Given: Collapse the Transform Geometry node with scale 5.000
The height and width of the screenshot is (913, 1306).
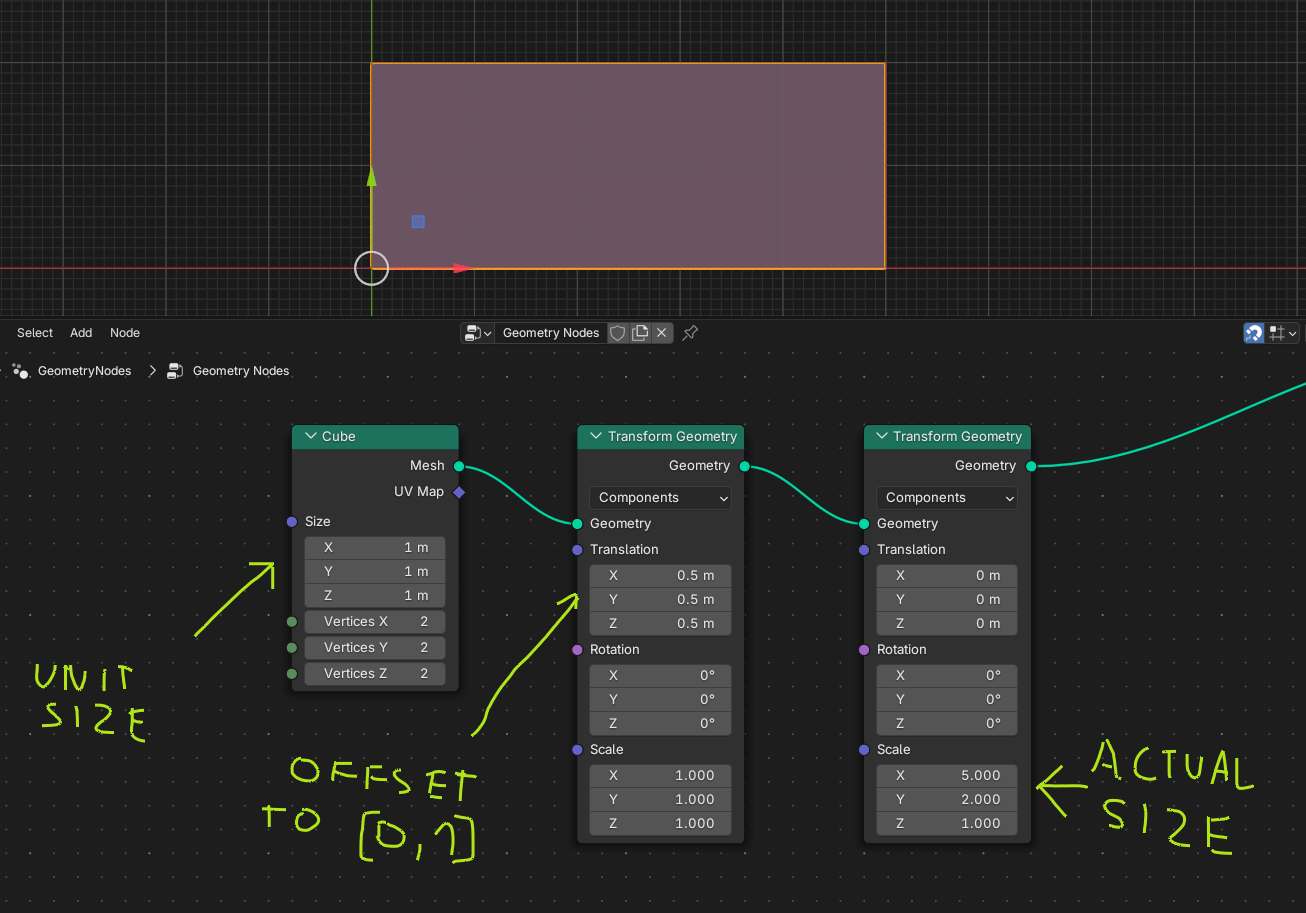Looking at the screenshot, I should click(x=881, y=437).
